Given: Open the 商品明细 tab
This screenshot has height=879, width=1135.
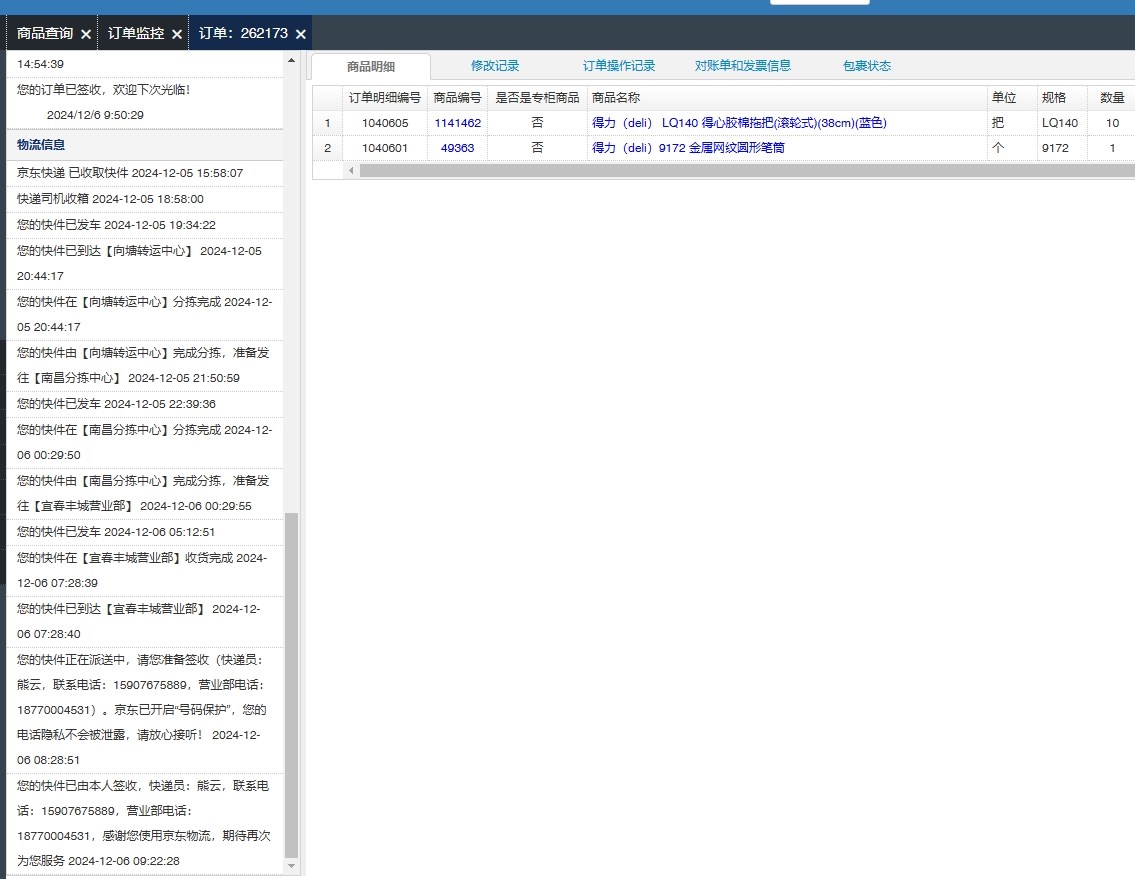Looking at the screenshot, I should click(371, 67).
